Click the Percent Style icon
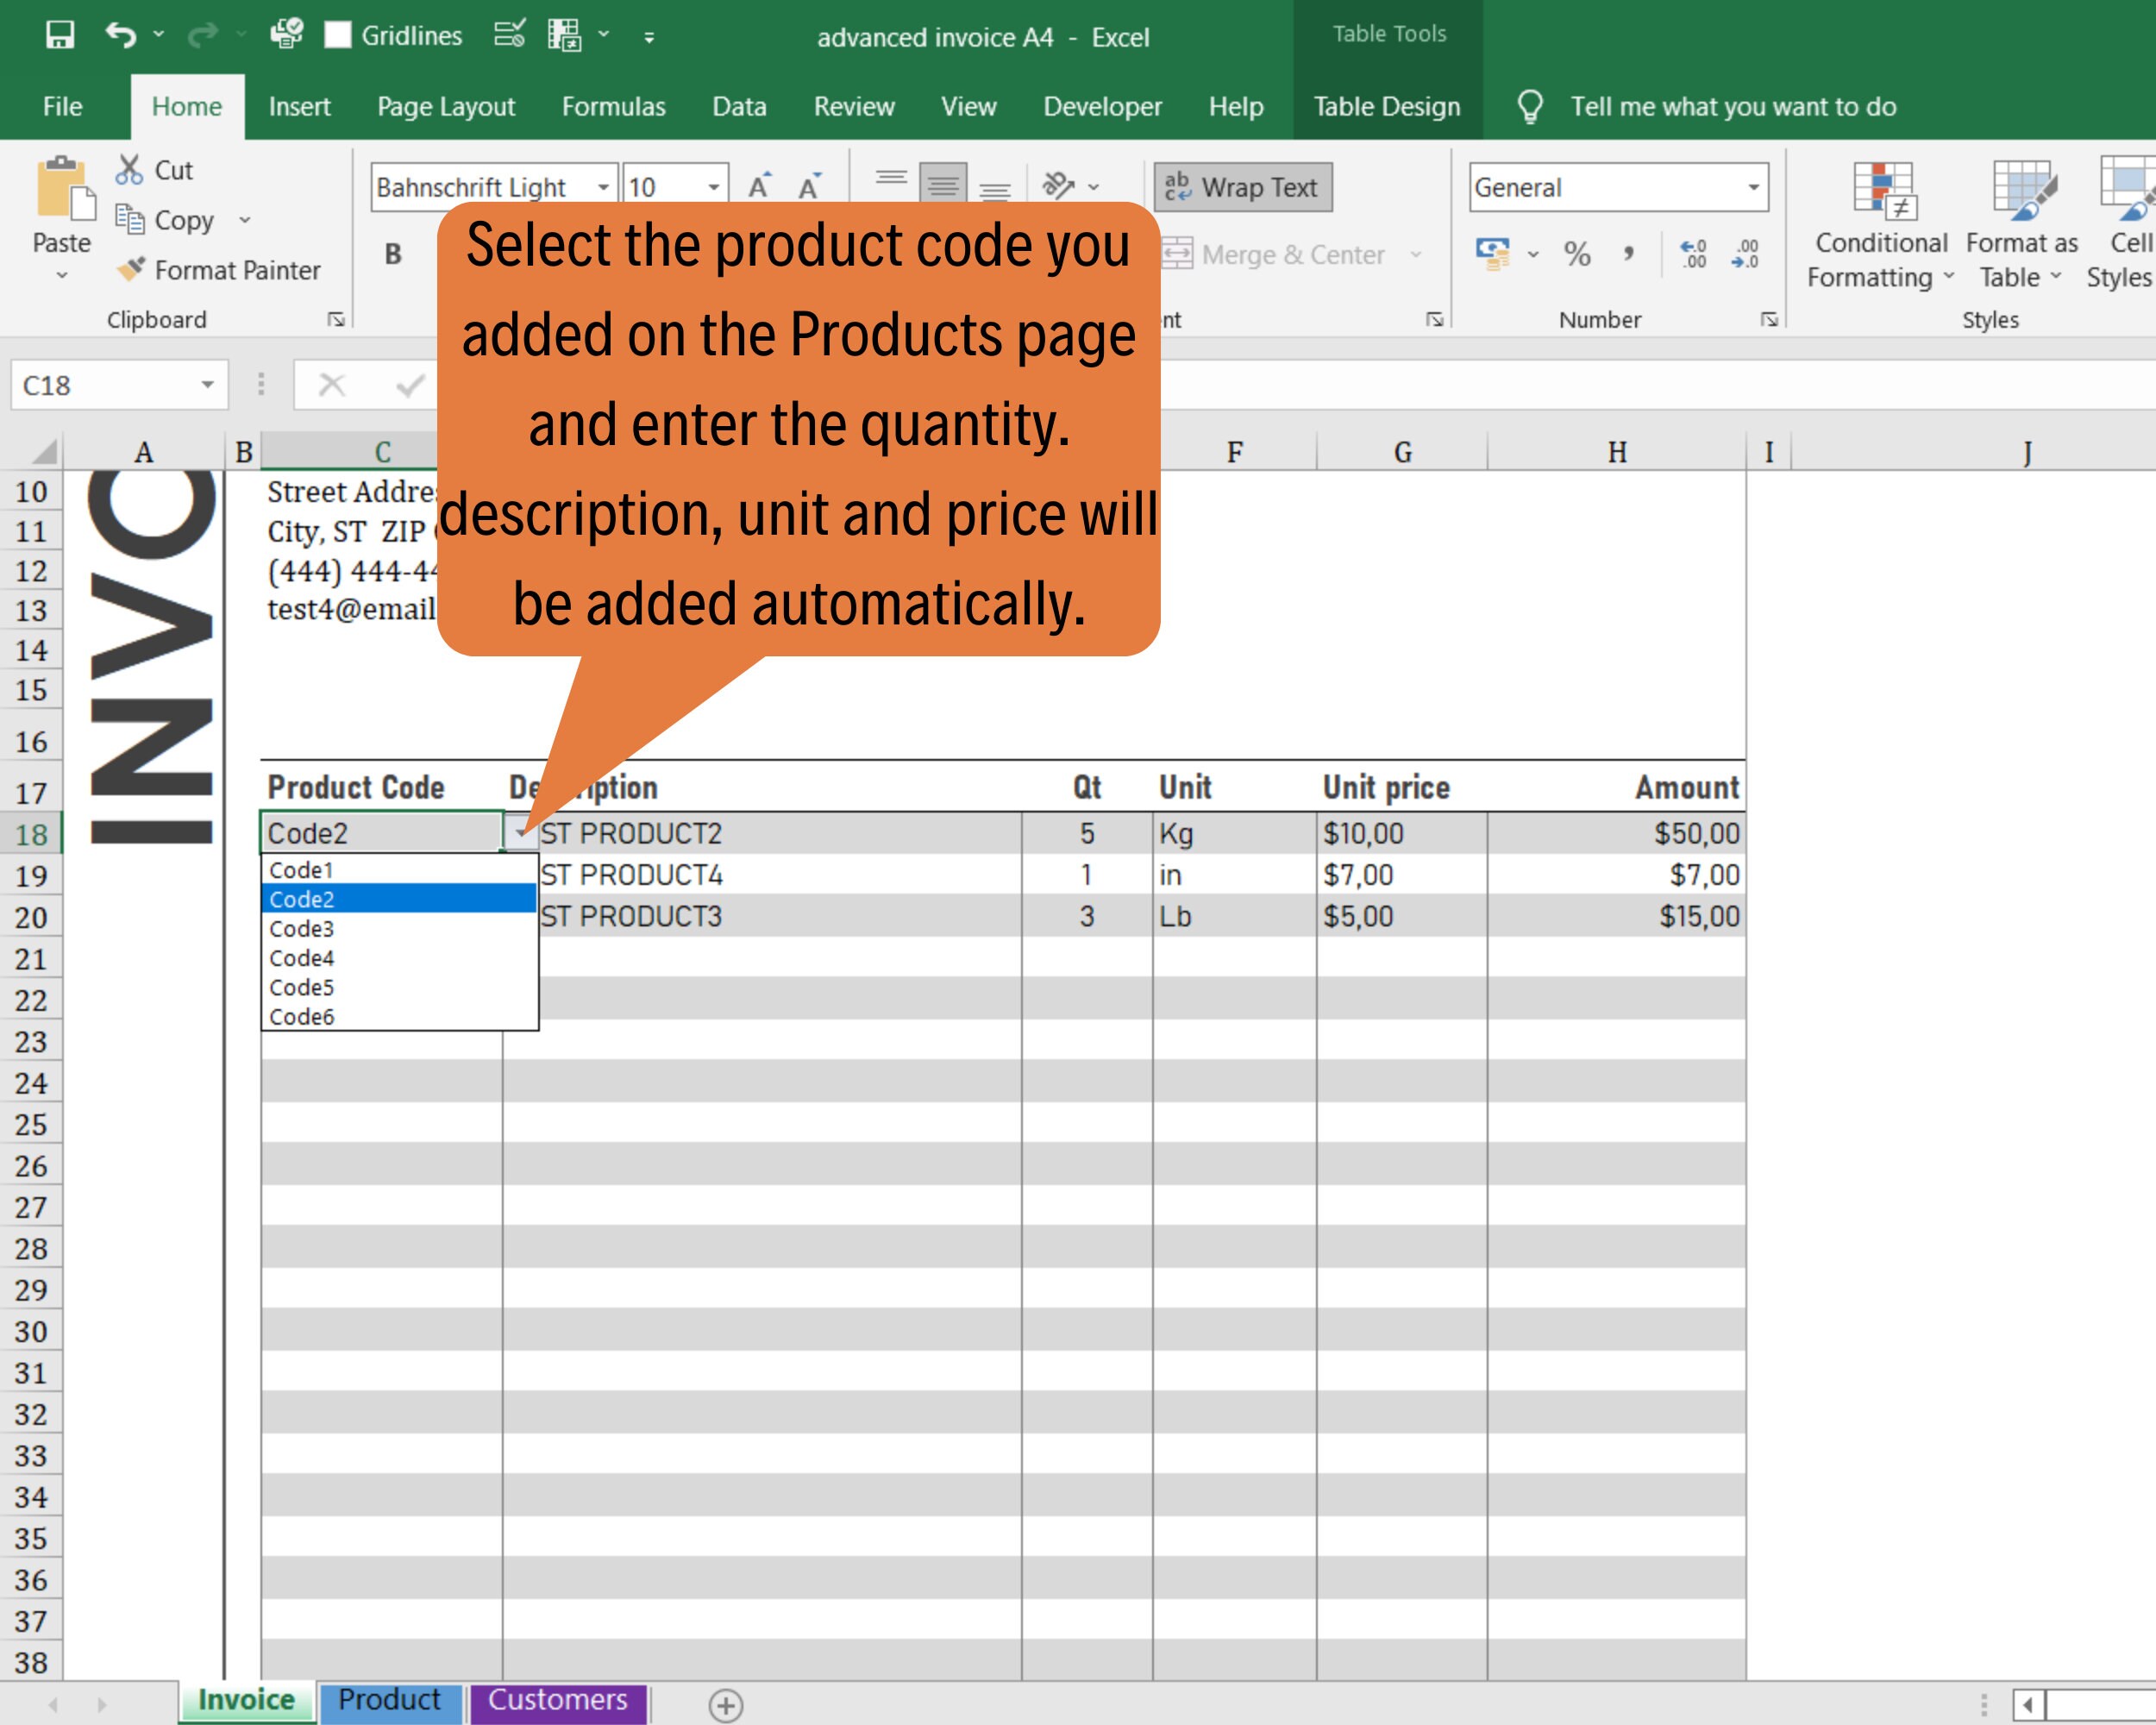Viewport: 2156px width, 1725px height. 1578,253
